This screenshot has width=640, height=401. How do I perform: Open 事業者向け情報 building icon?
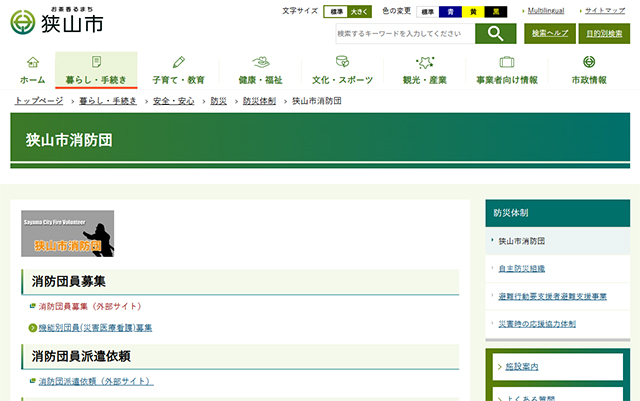point(506,62)
